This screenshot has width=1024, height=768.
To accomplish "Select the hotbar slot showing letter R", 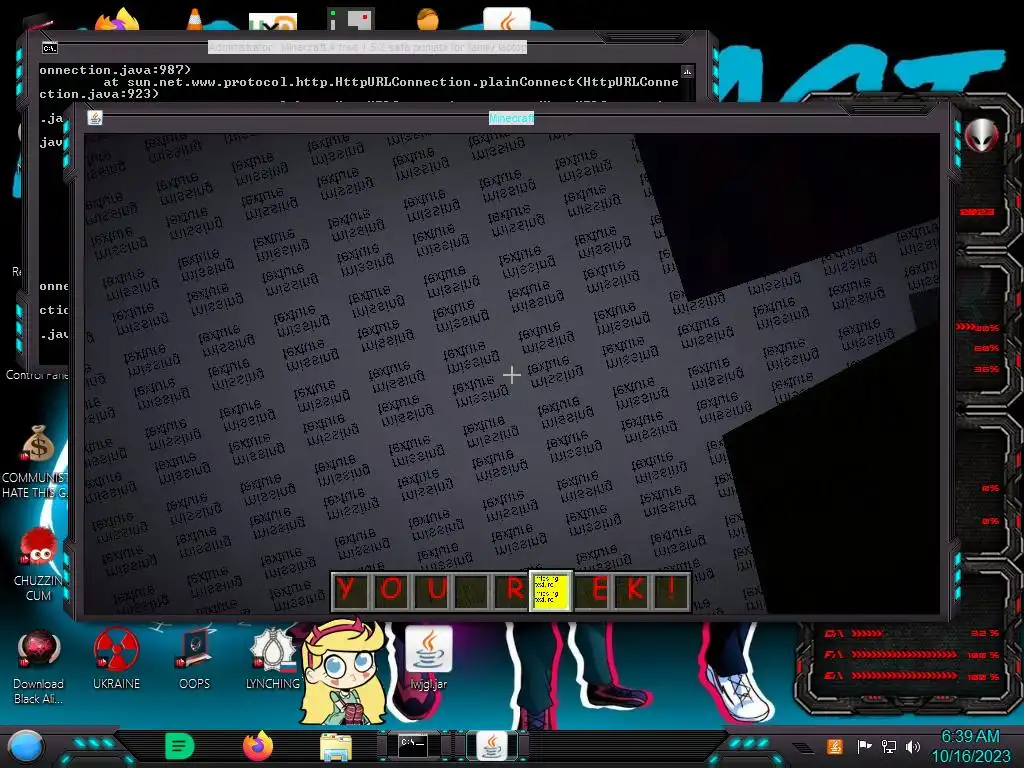I will pyautogui.click(x=510, y=591).
